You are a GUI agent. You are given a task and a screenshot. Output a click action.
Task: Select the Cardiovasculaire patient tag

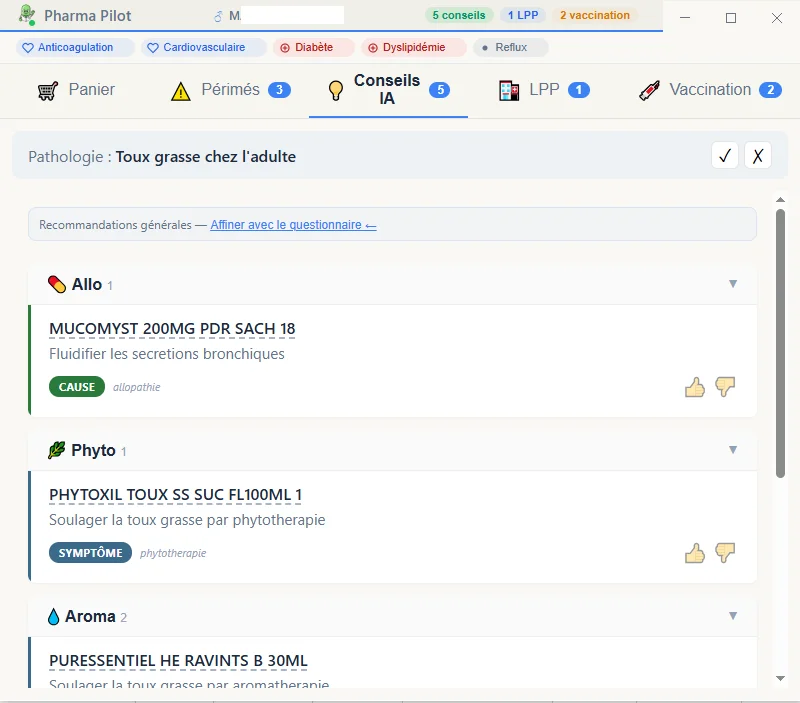pos(204,47)
